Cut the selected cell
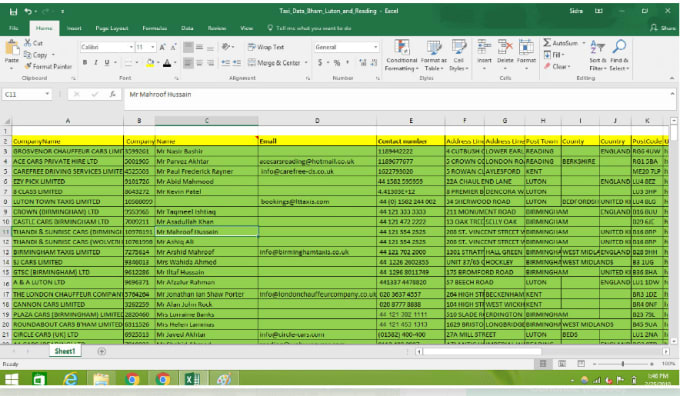This screenshot has height=396, width=680. point(33,43)
